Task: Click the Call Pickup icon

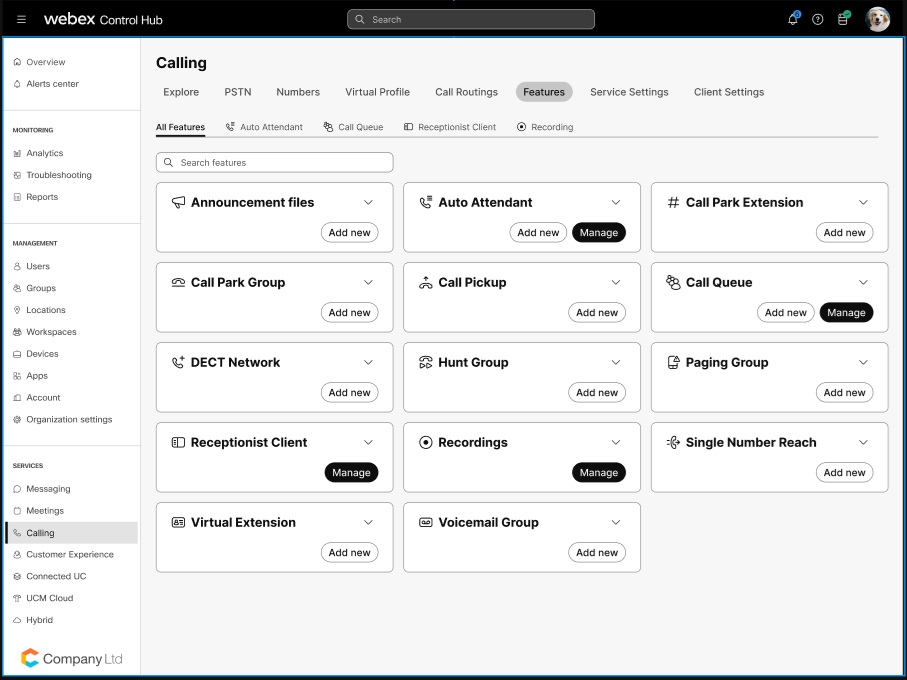Action: point(426,282)
